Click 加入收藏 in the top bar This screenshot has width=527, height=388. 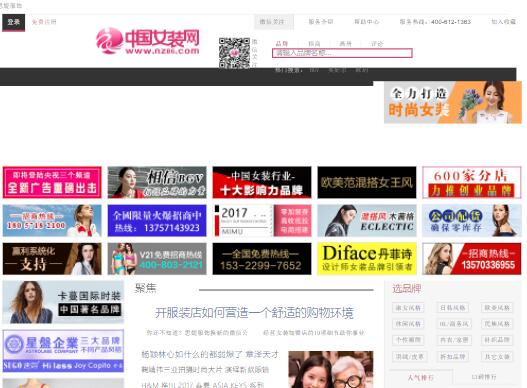tap(503, 22)
